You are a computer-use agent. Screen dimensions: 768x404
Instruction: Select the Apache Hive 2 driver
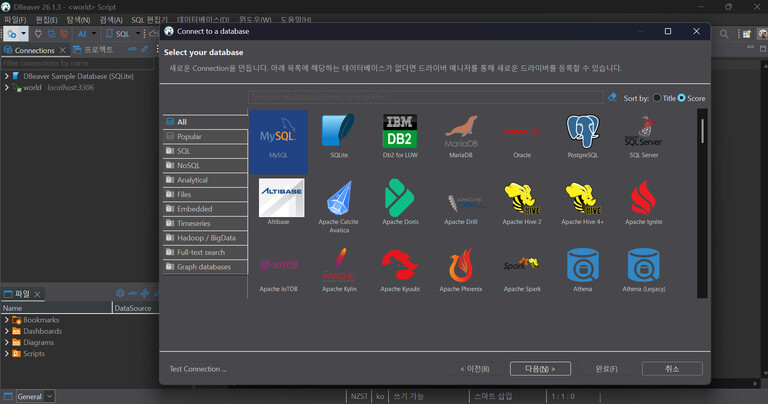coord(522,202)
